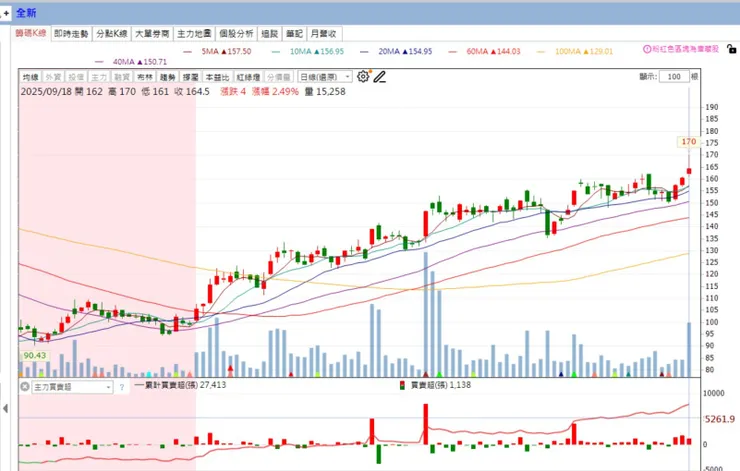The height and width of the screenshot is (471, 740).
Task: Click the 5261.9 value label on lower axis
Action: tap(720, 419)
